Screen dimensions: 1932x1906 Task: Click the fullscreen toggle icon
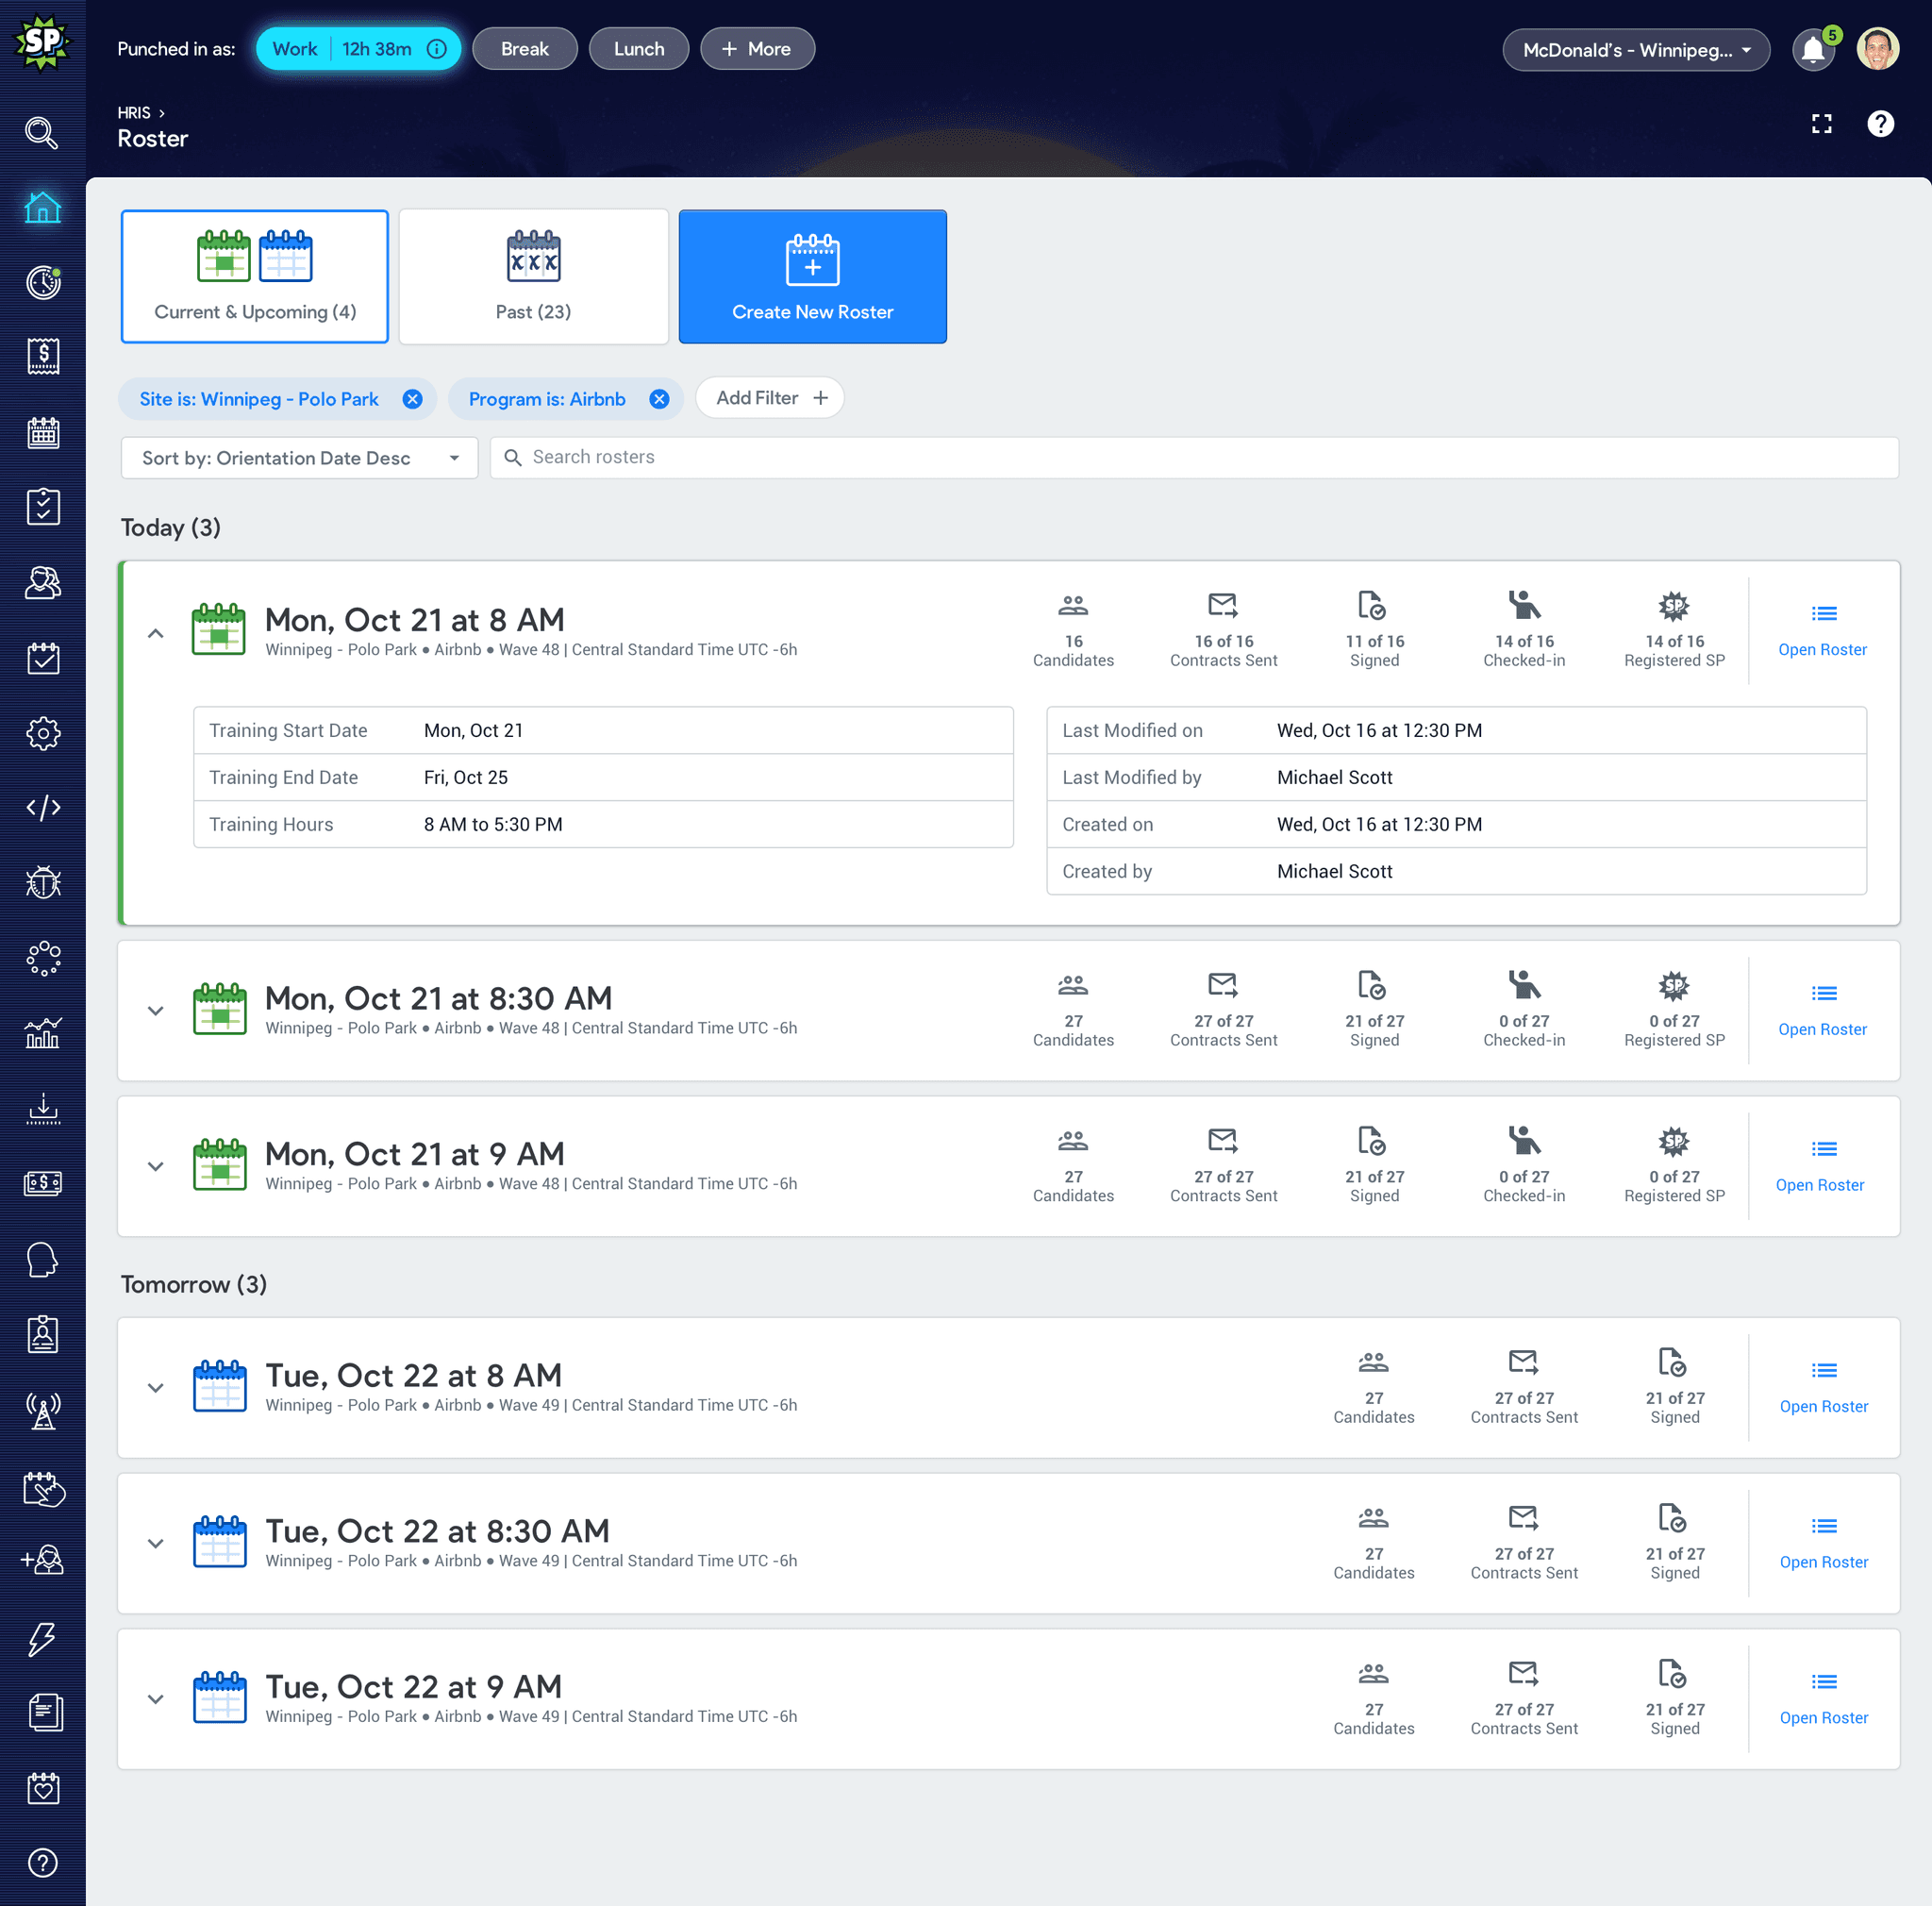coord(1821,123)
